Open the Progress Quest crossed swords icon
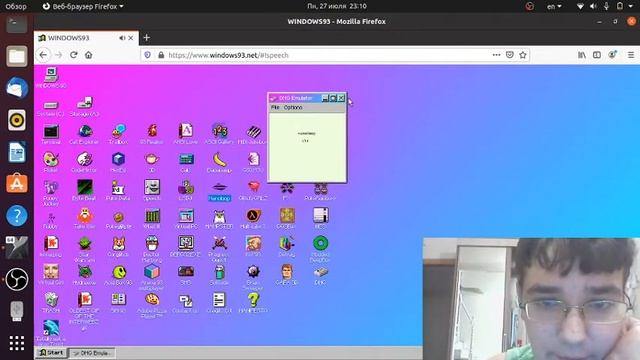Viewport: 640px width, 360px height. tap(219, 244)
